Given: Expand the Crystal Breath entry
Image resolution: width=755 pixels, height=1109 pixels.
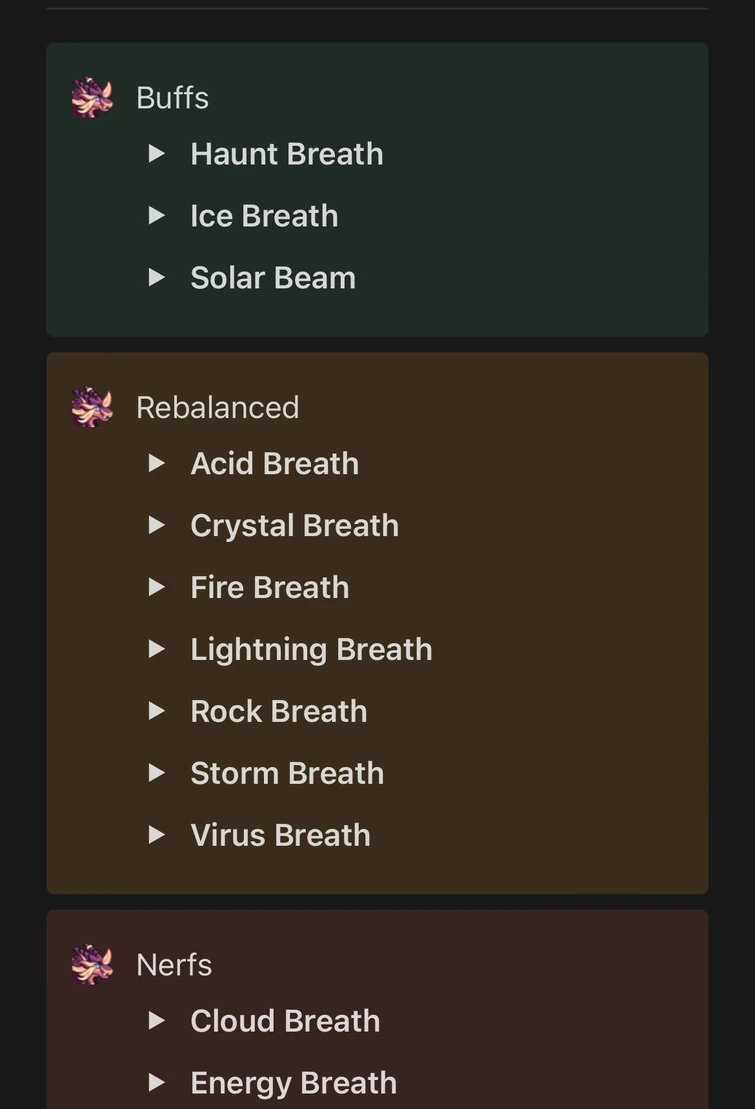Looking at the screenshot, I should [157, 525].
